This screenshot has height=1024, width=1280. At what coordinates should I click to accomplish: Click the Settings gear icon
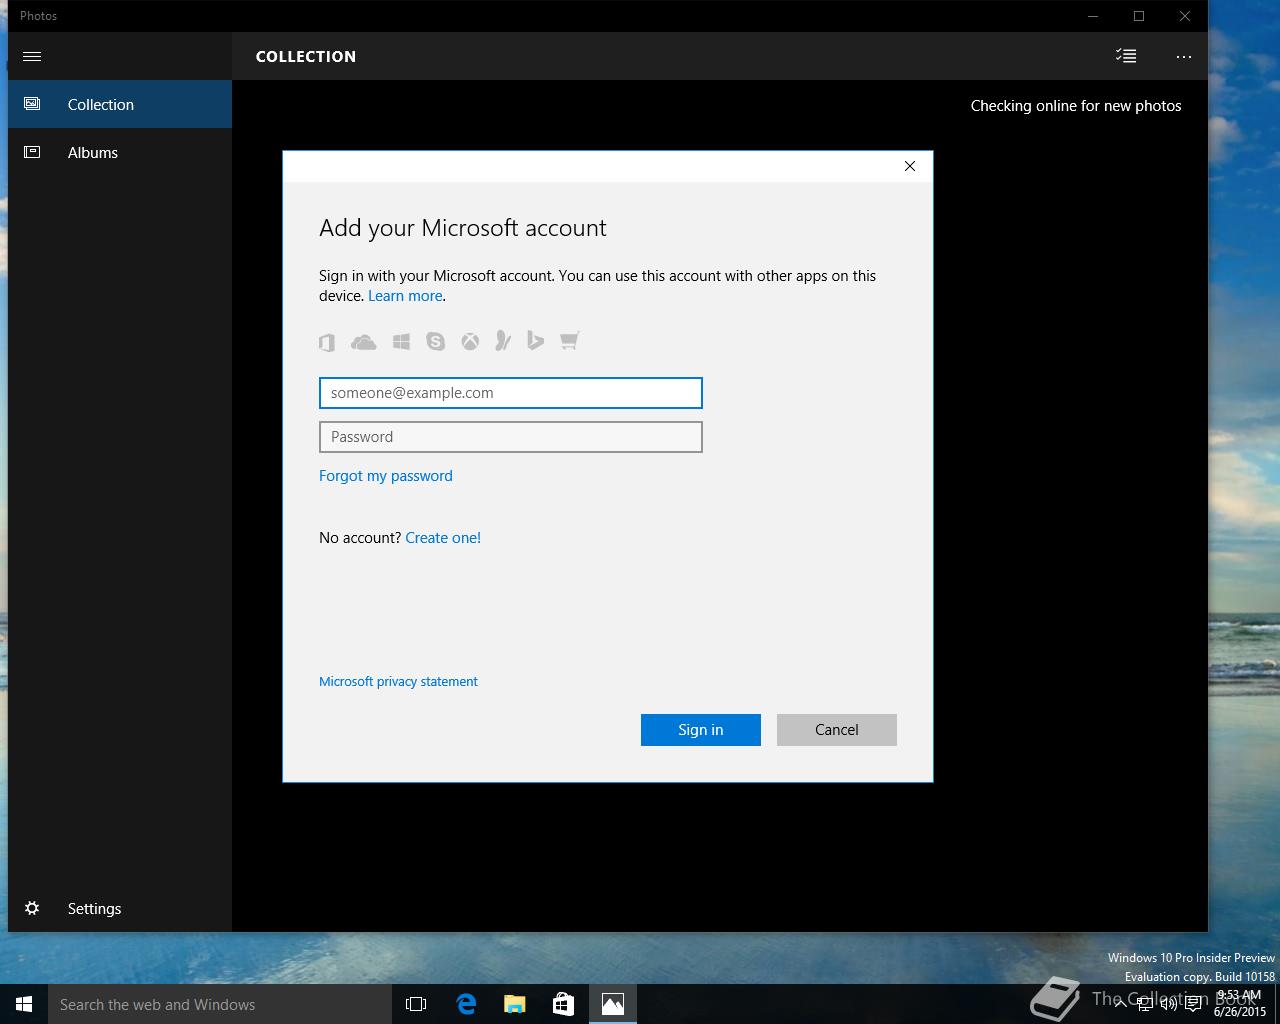(32, 908)
